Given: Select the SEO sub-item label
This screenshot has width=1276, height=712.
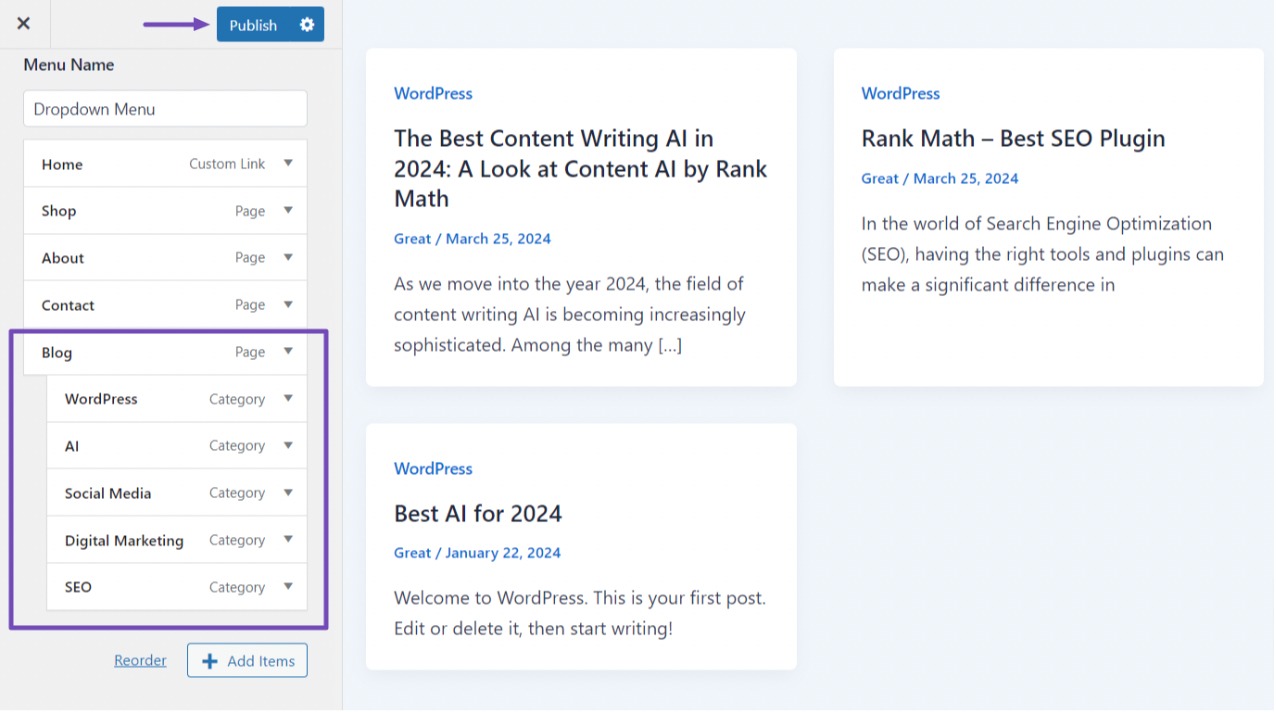Looking at the screenshot, I should 78,587.
